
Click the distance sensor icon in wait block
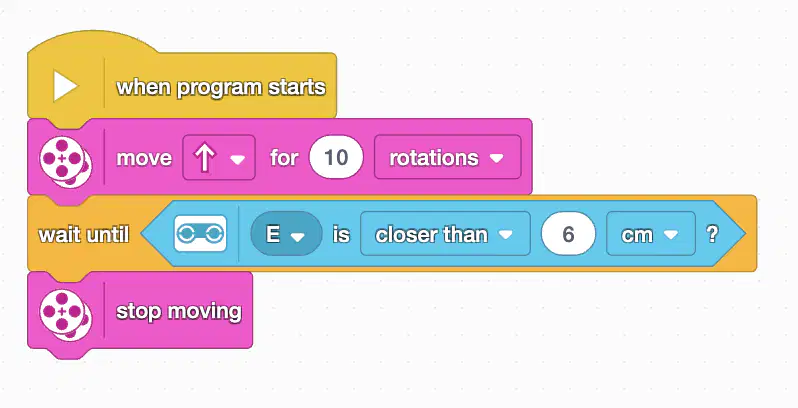tap(200, 234)
